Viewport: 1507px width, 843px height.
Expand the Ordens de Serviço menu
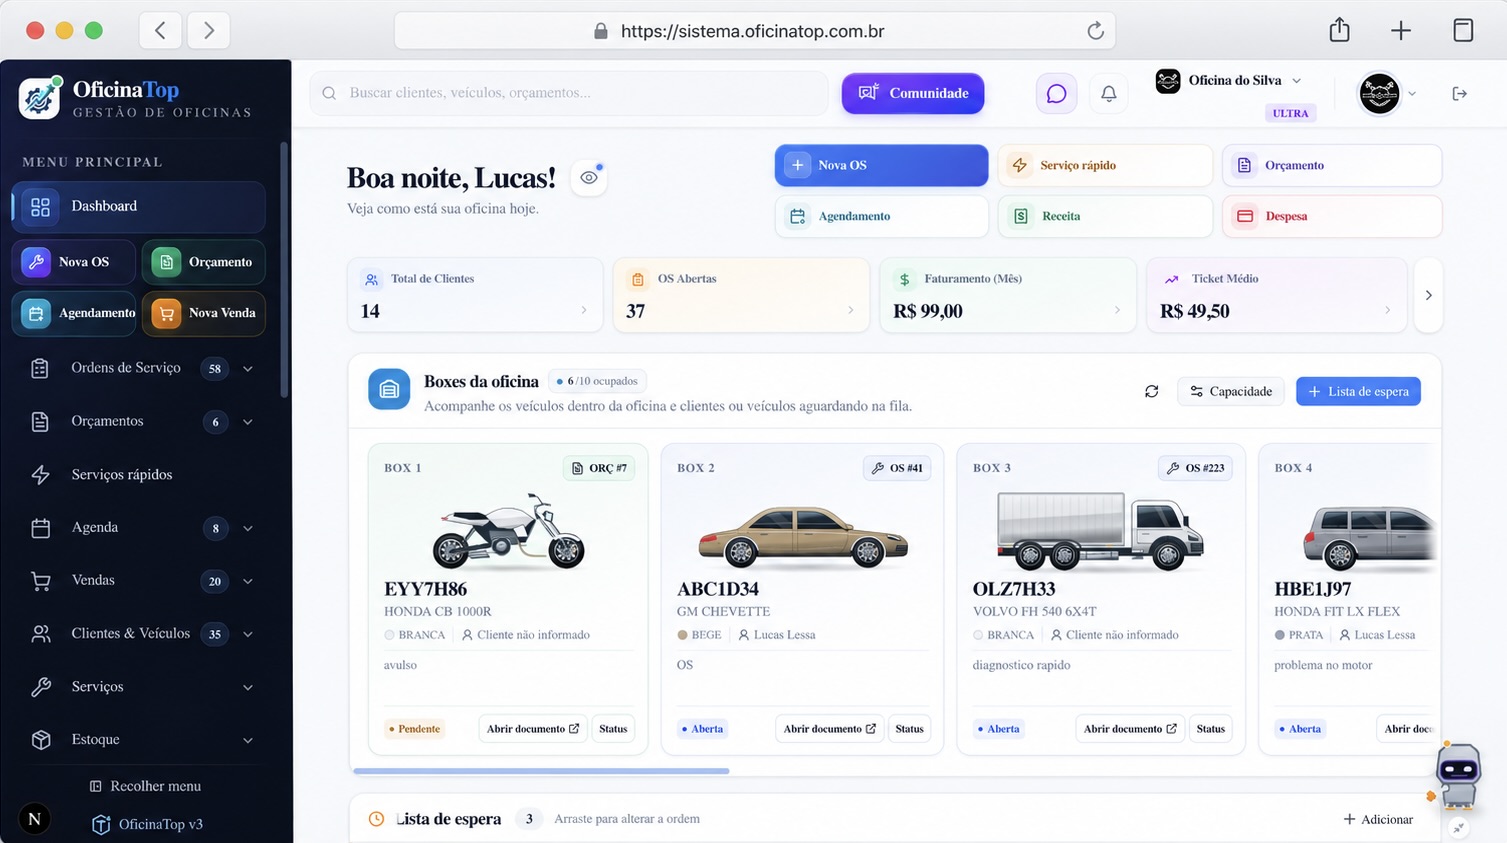(248, 369)
